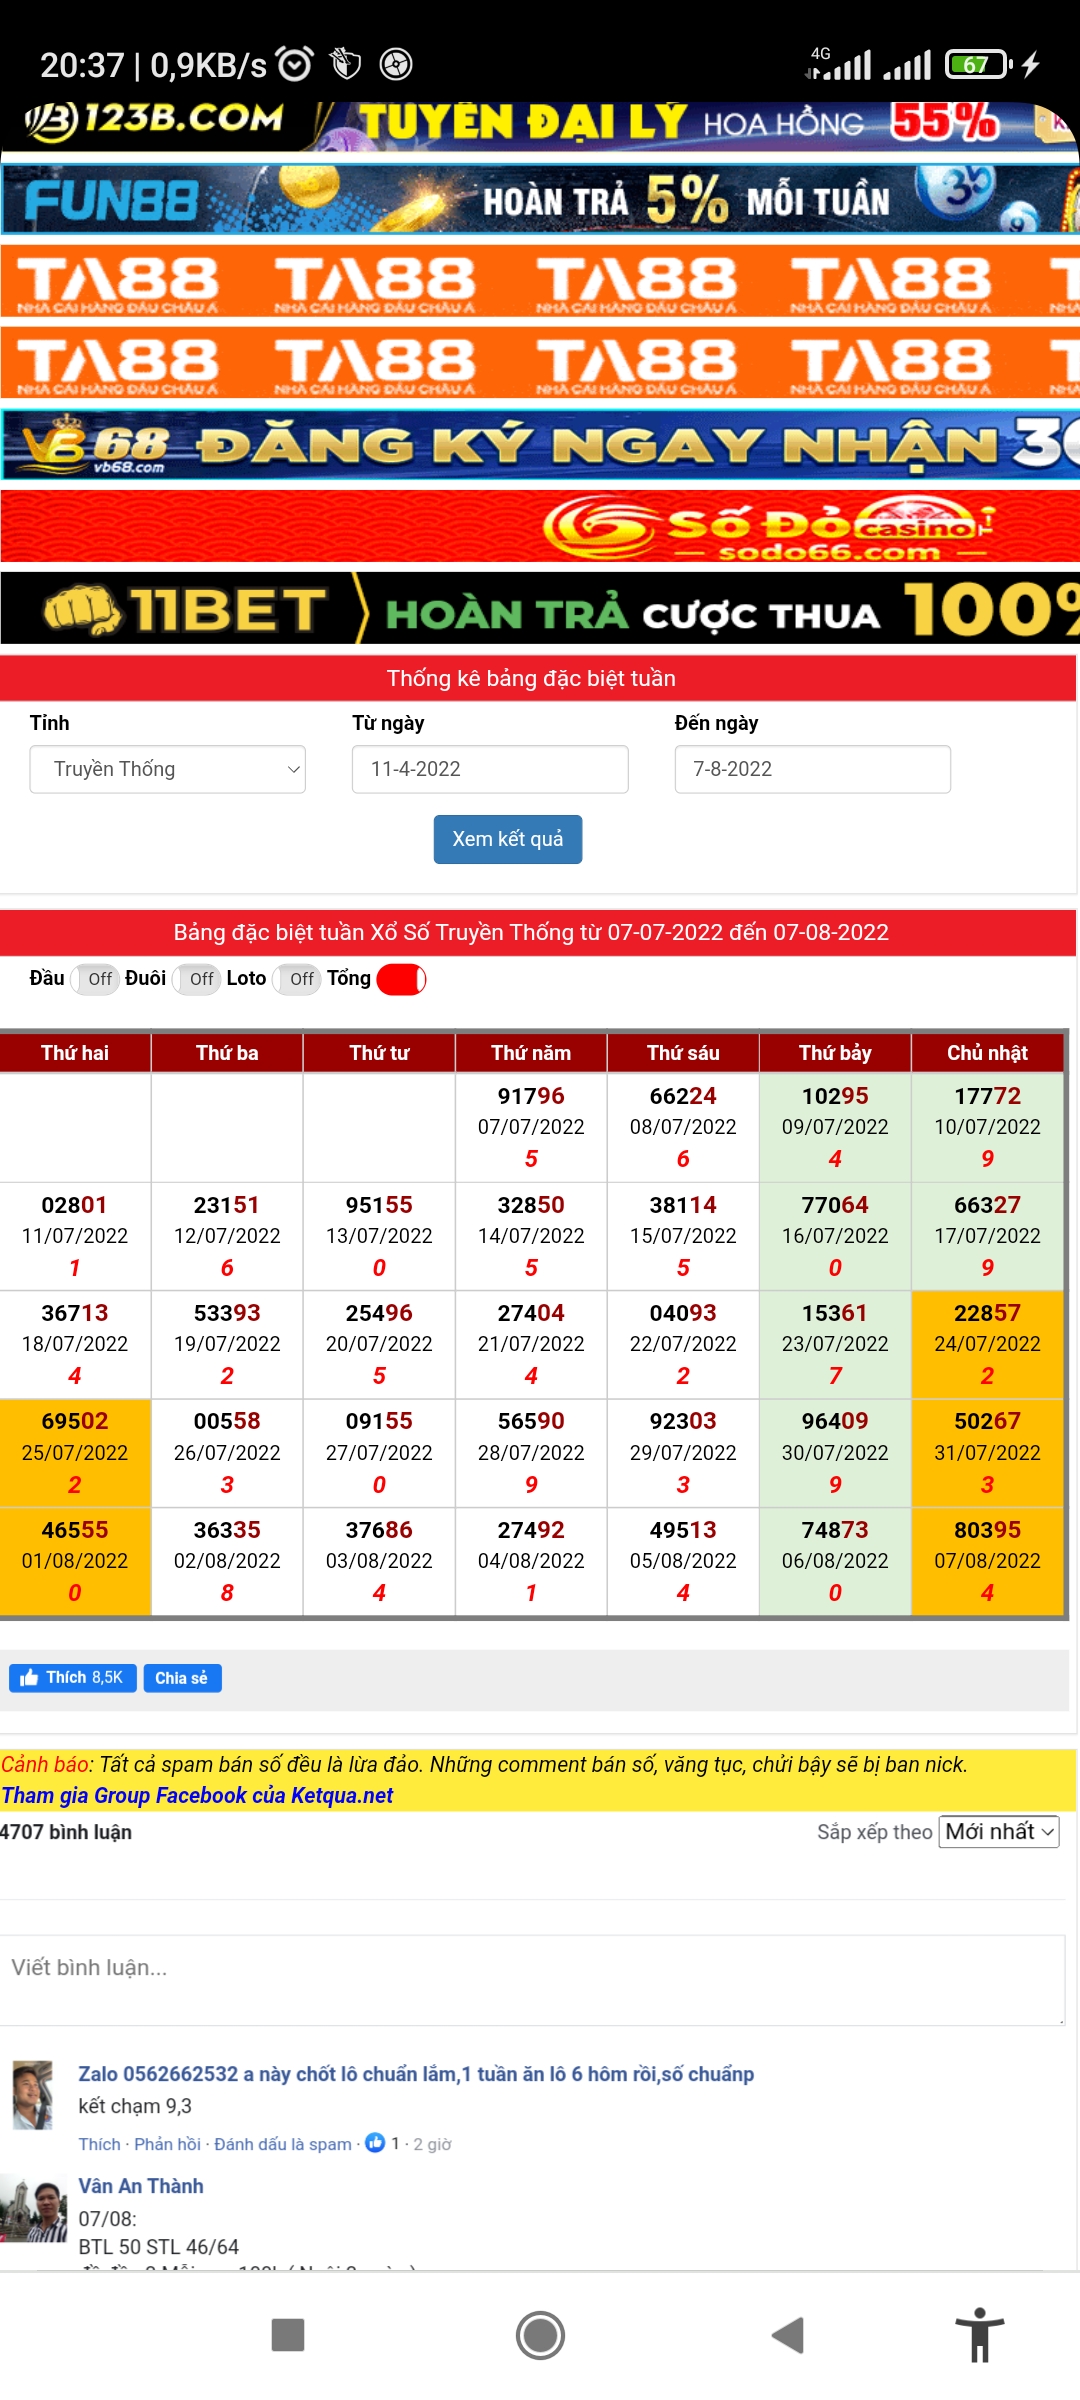The width and height of the screenshot is (1080, 2400).
Task: Select the 50267 cell dated 31/07/2022
Action: (x=987, y=1453)
